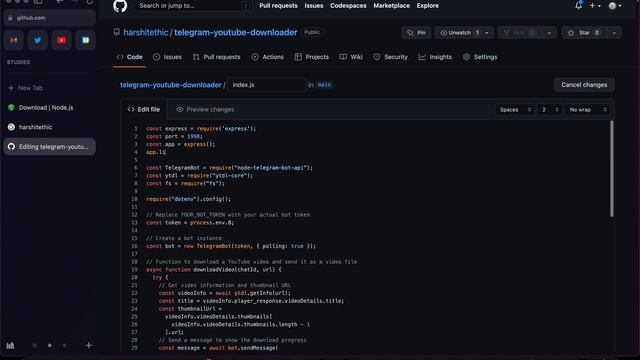This screenshot has width=640, height=360.
Task: Select the Editing telegram-youtube tab
Action: click(49, 147)
